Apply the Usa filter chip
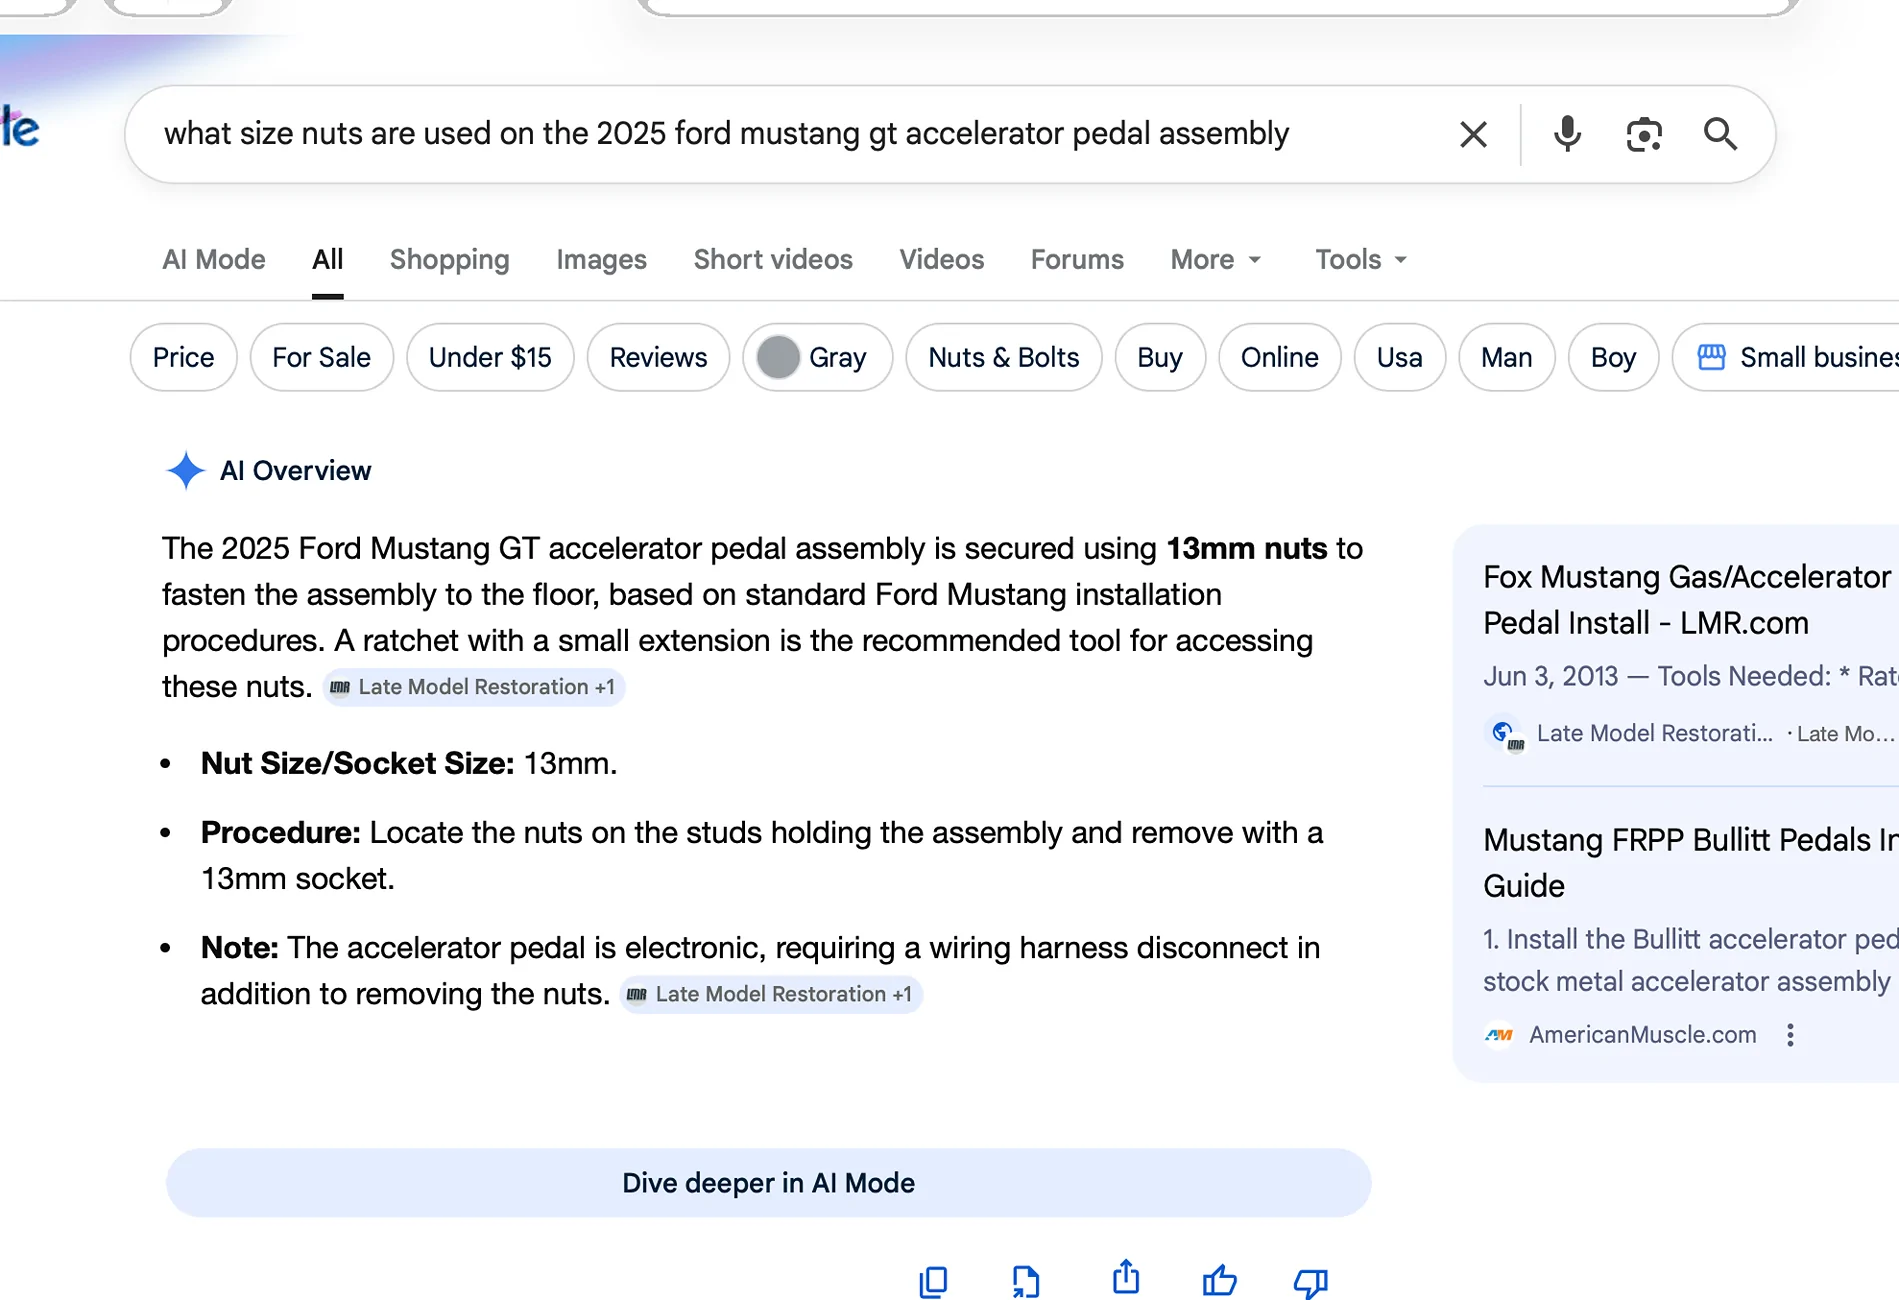 tap(1400, 357)
